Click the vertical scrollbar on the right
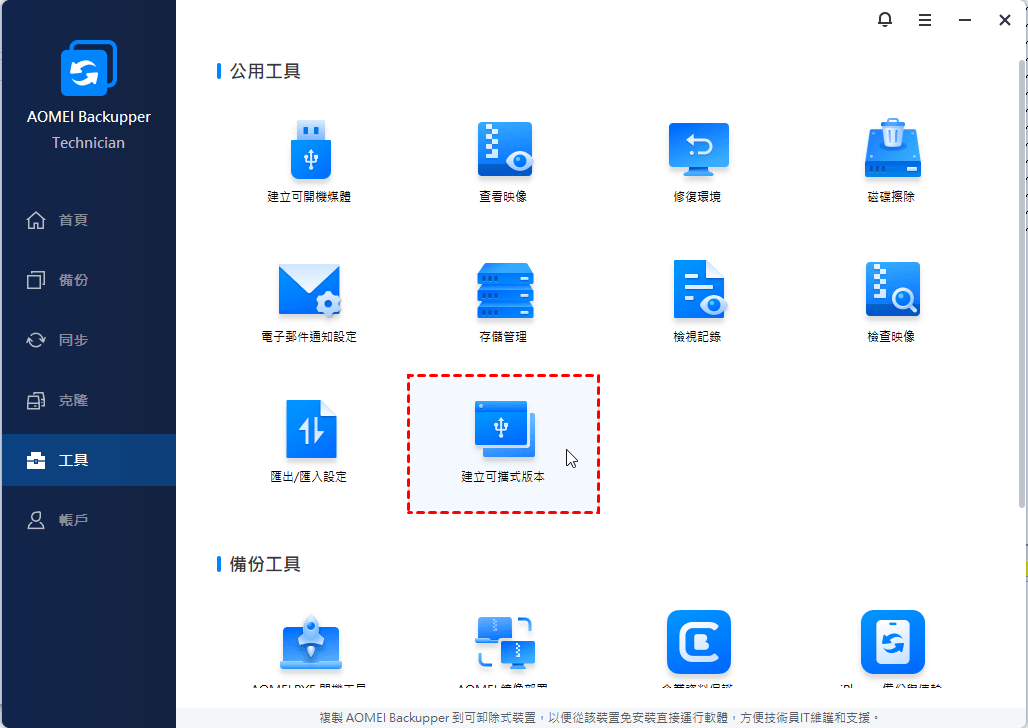 1021,282
